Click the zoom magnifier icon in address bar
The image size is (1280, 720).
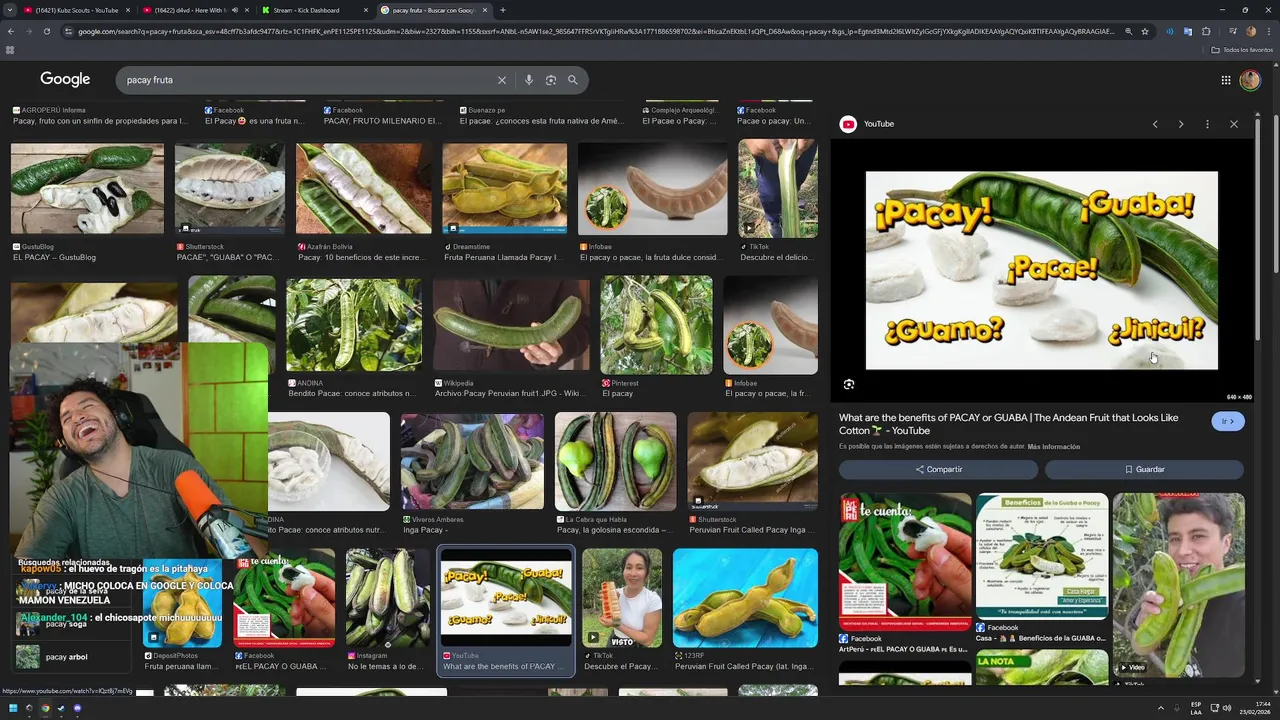(1129, 31)
